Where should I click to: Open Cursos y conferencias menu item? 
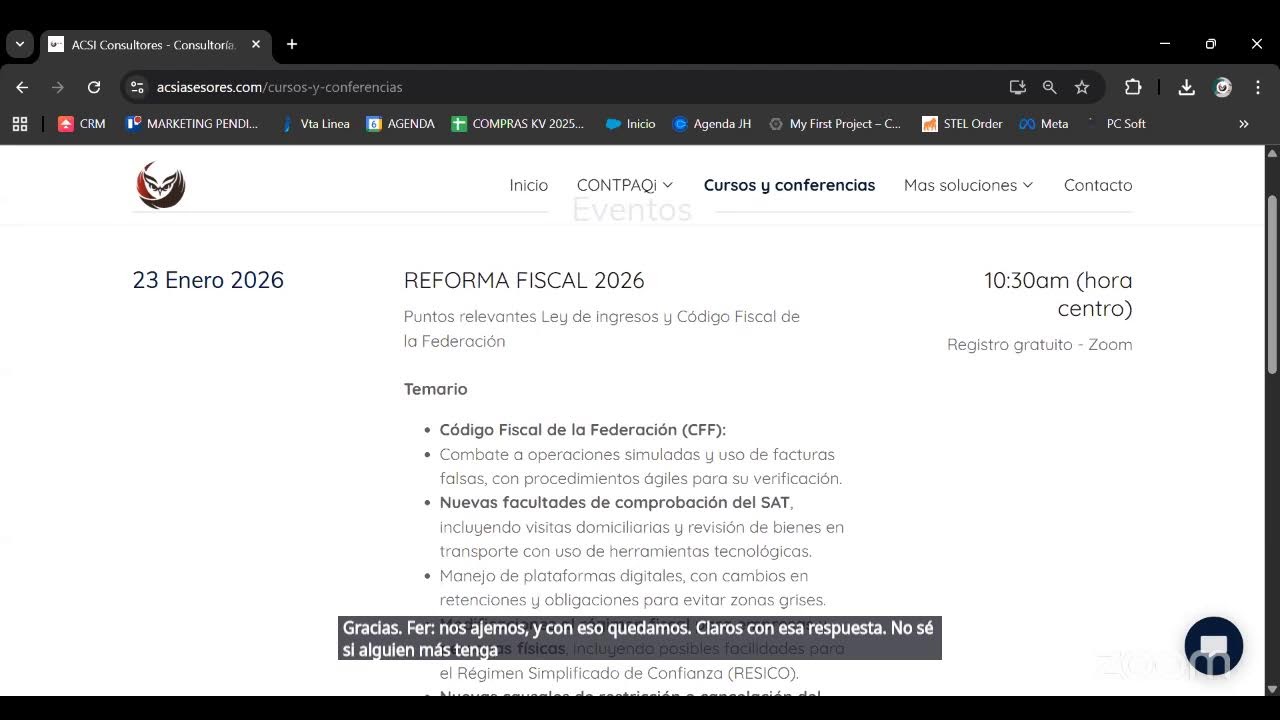pos(789,185)
